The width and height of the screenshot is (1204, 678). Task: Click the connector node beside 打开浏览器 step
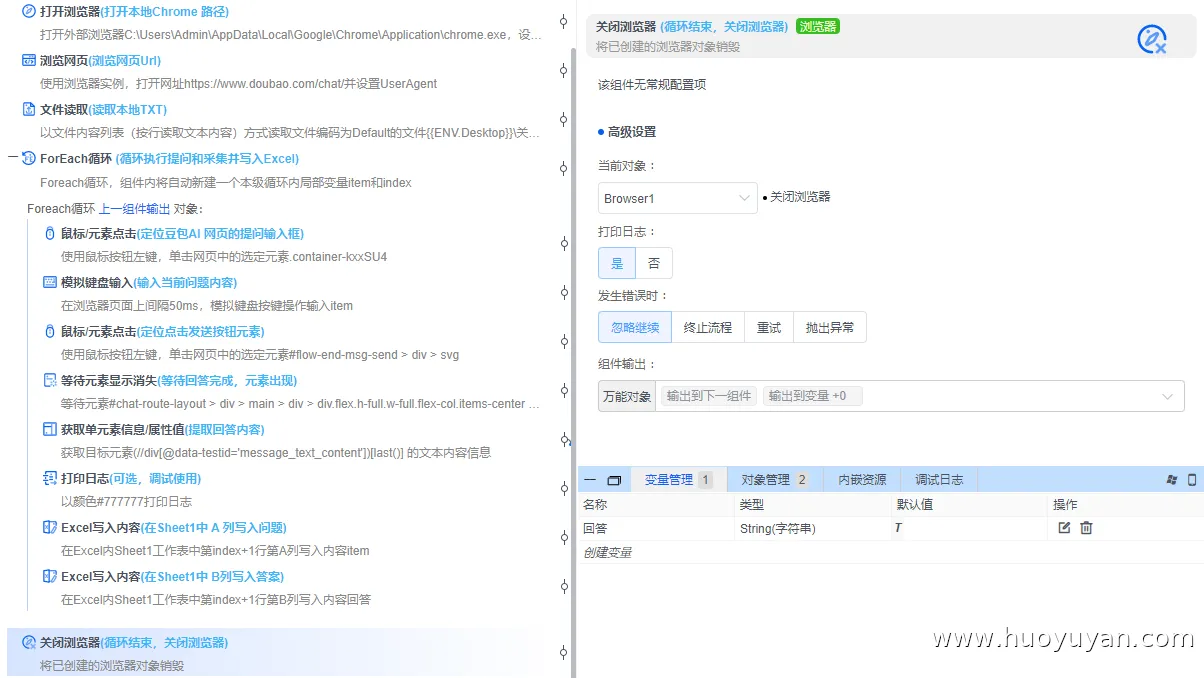563,21
